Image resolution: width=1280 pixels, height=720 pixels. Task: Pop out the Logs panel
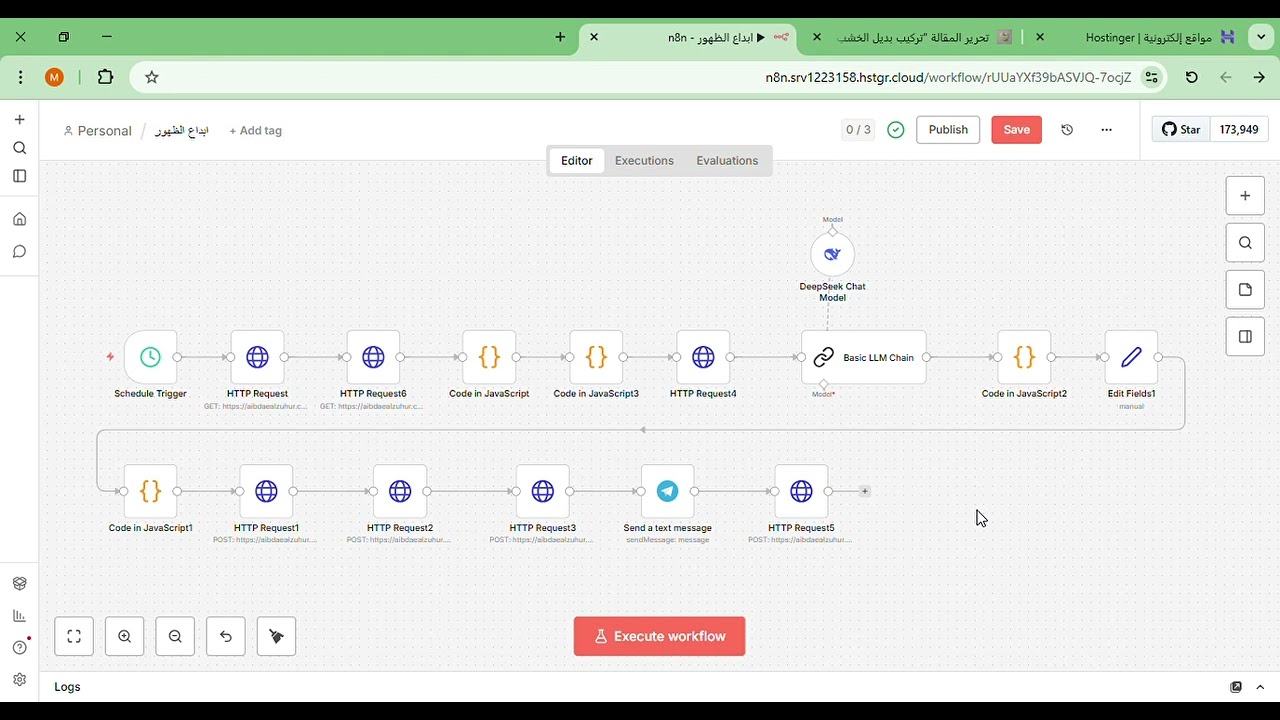pyautogui.click(x=1236, y=687)
